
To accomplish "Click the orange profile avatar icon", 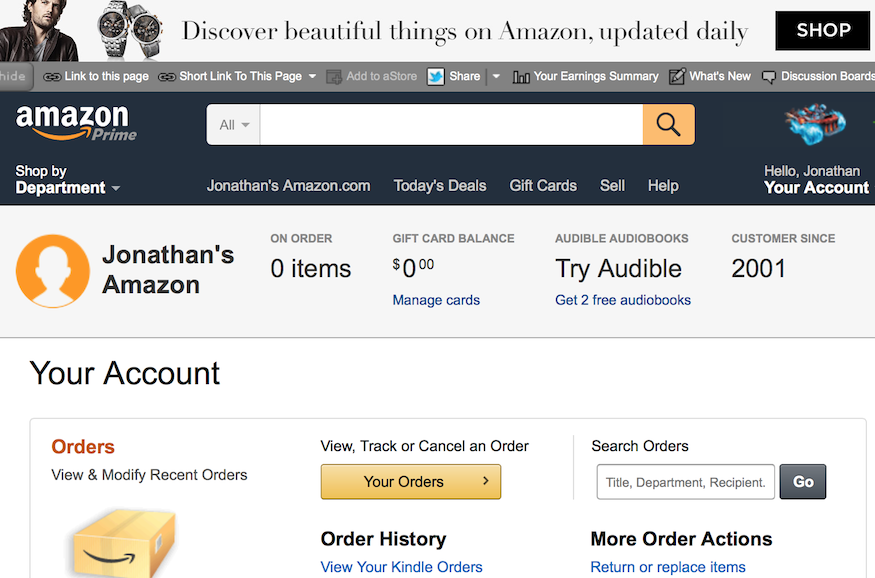I will 53,271.
